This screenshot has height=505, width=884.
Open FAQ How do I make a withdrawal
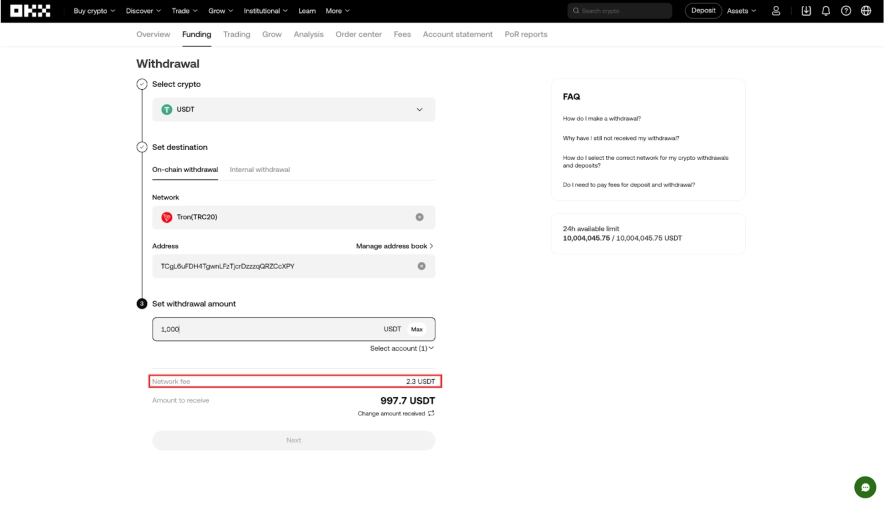[602, 119]
